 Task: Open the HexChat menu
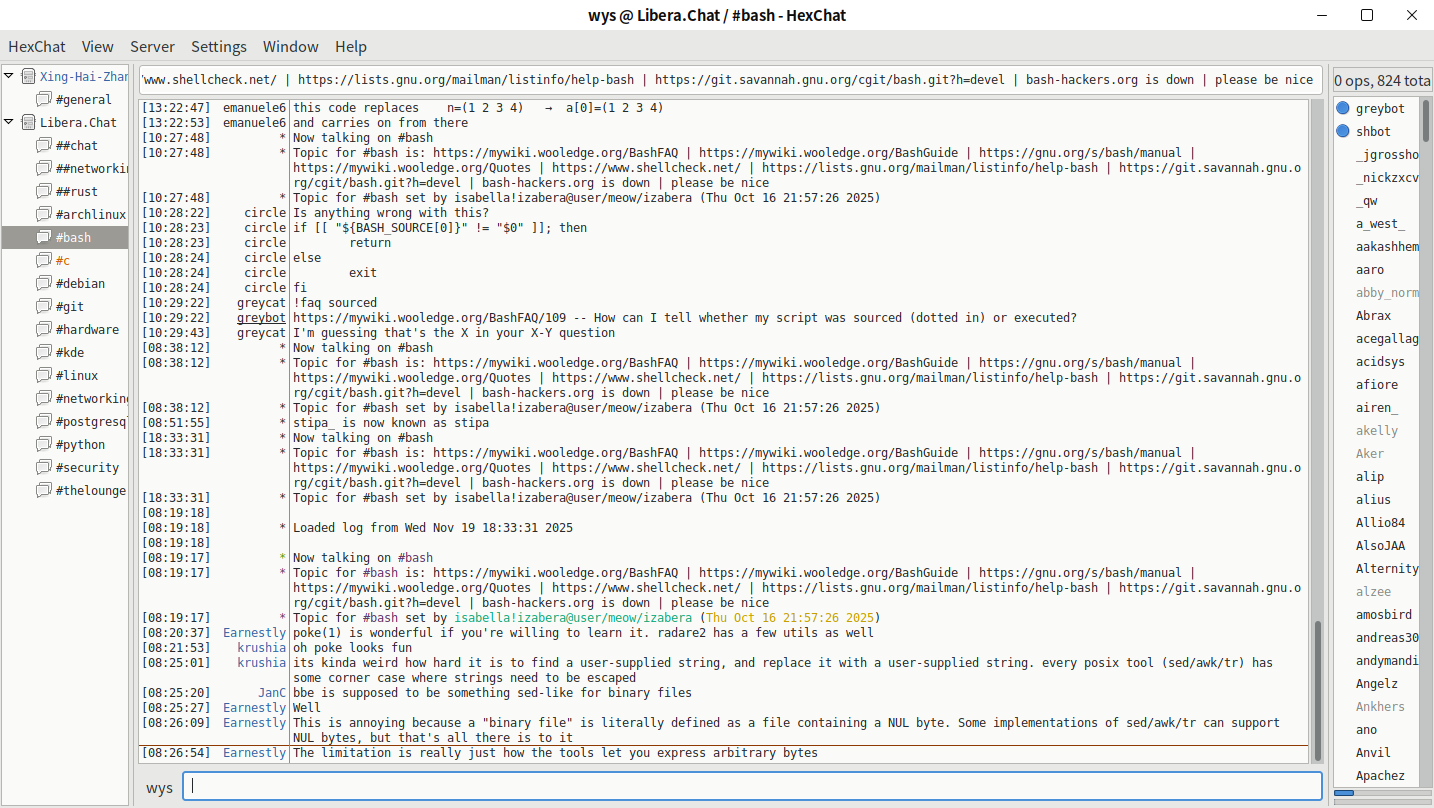coord(37,47)
